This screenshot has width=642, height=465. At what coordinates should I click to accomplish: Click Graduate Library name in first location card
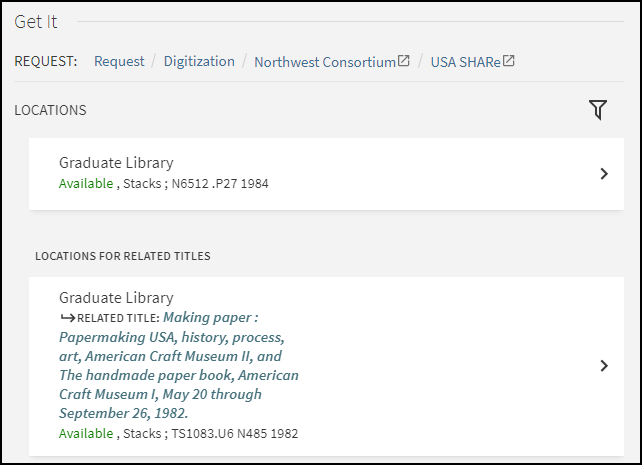coord(116,163)
